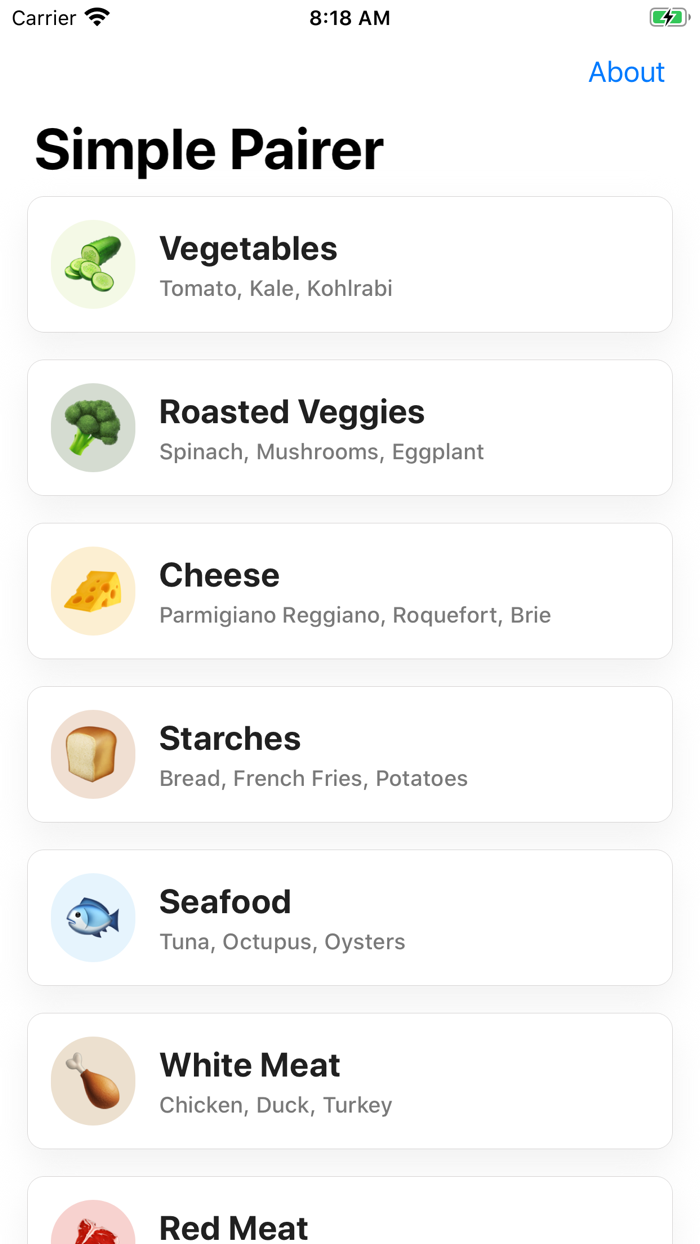700x1244 pixels.
Task: Open the Vegetables category card
Action: (350, 264)
